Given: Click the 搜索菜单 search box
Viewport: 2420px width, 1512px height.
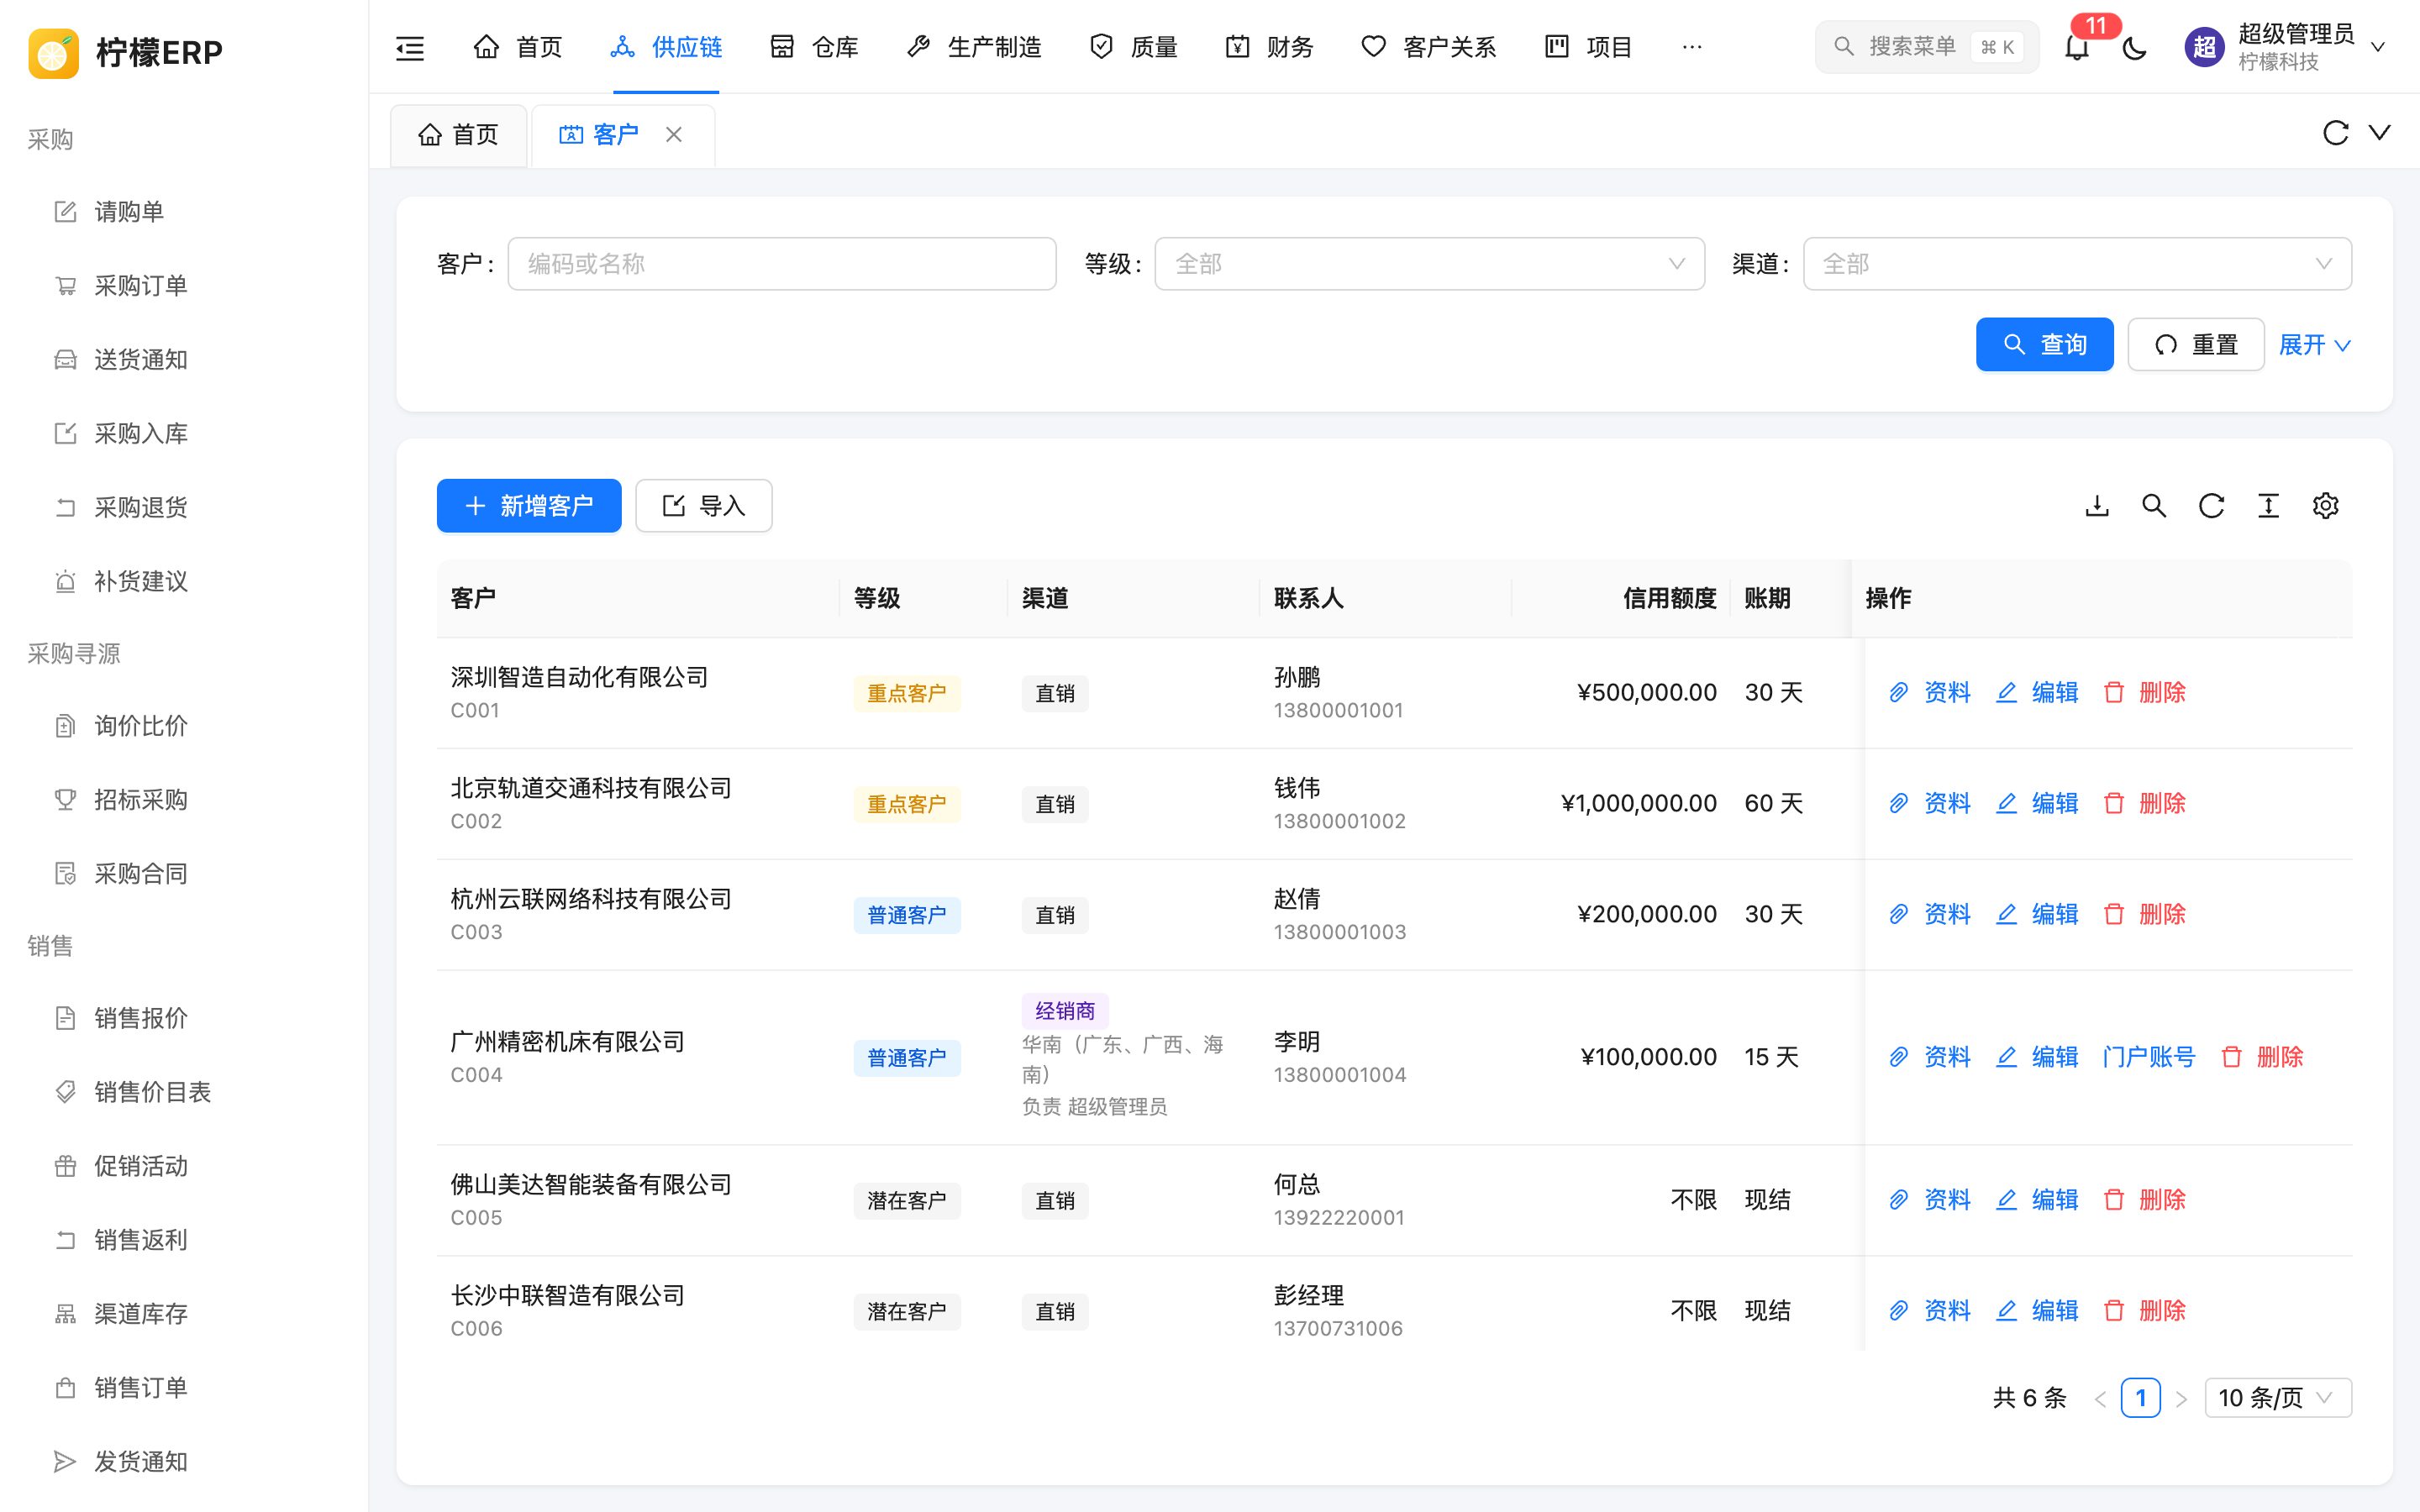Looking at the screenshot, I should (1927, 47).
